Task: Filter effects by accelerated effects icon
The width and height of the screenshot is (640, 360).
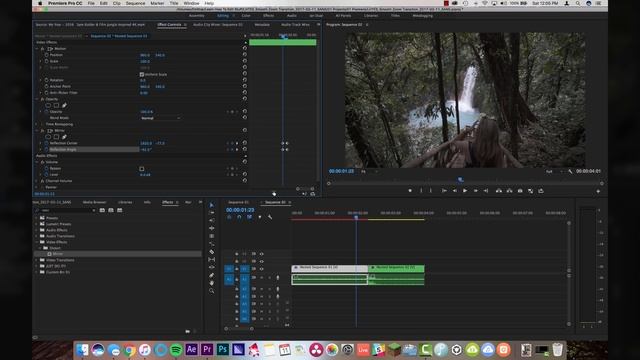Action: tap(102, 210)
